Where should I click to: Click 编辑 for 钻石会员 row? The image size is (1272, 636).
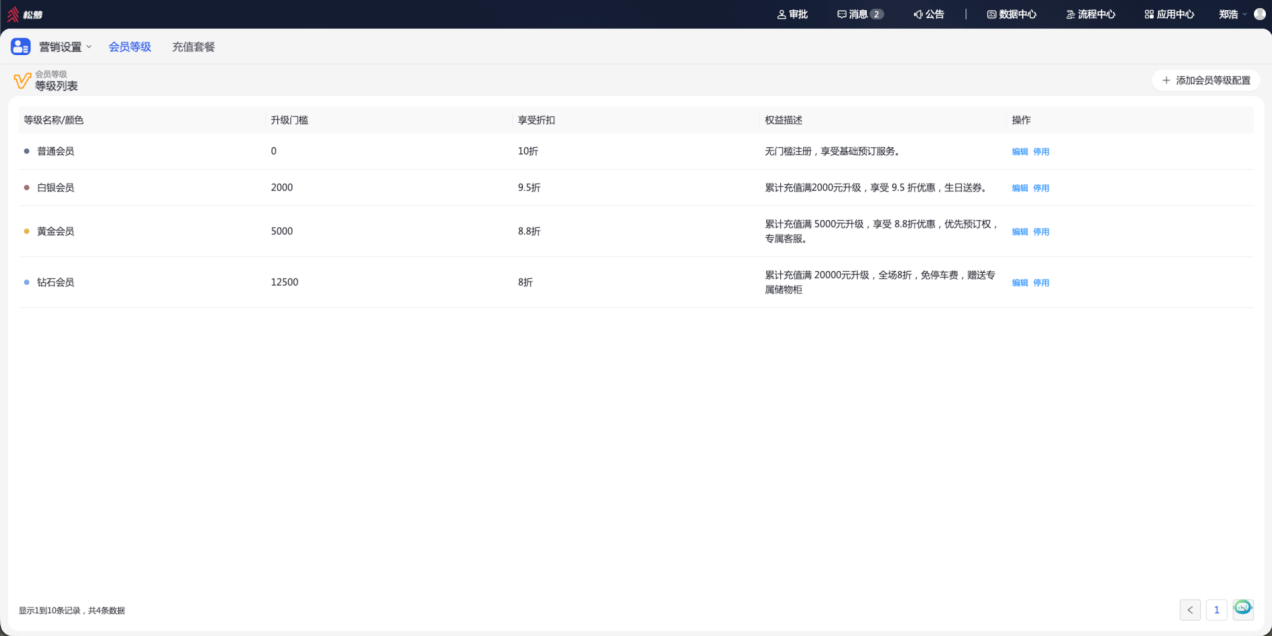click(x=1019, y=283)
